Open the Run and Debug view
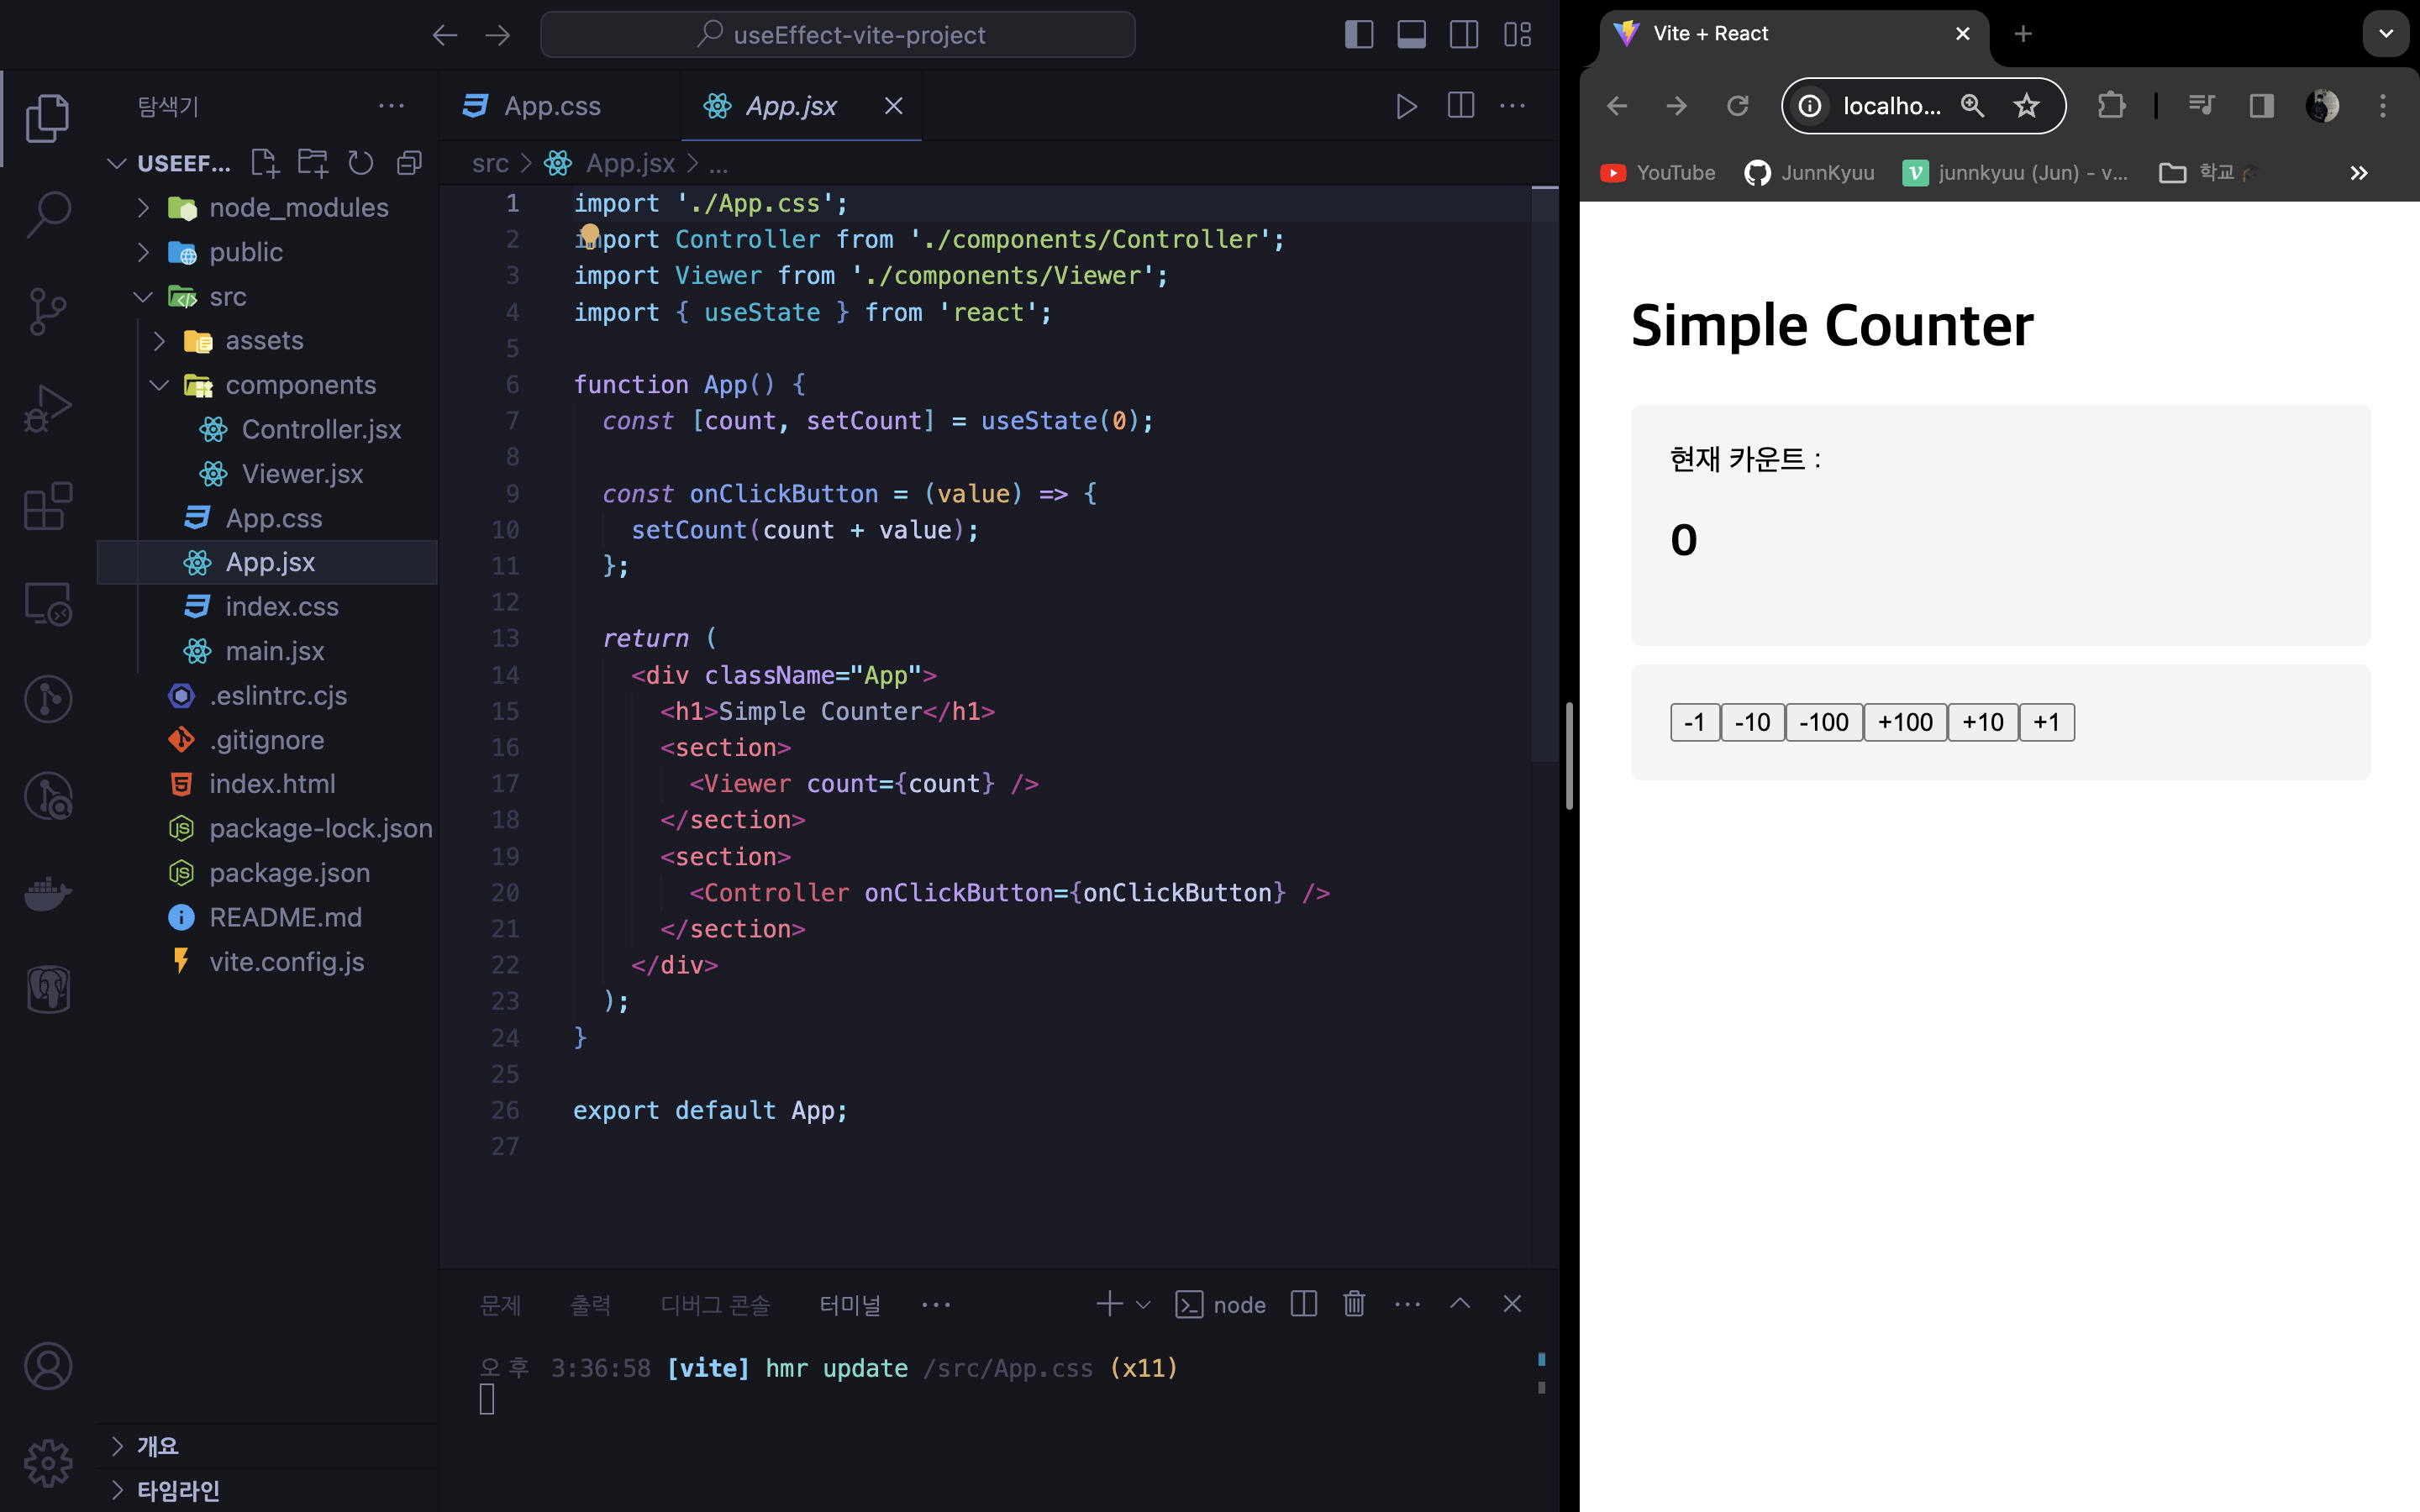 tap(47, 408)
